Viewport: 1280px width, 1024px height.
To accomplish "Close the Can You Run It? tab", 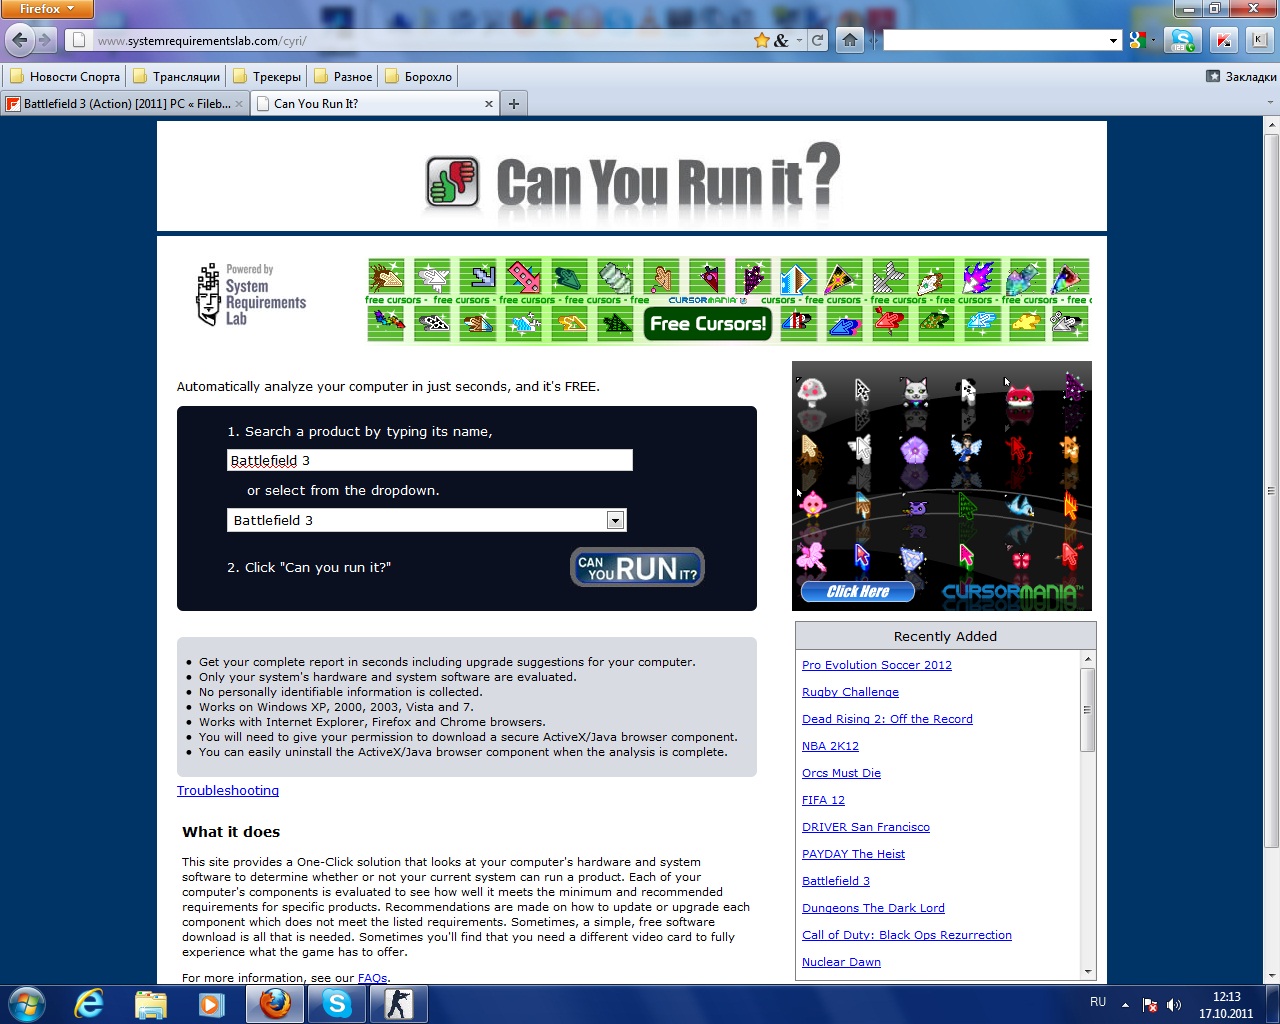I will [489, 104].
